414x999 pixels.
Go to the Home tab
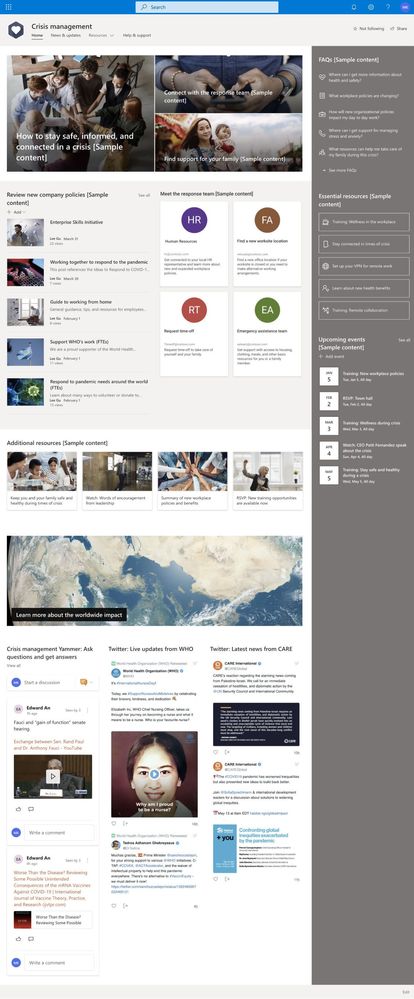coord(37,36)
